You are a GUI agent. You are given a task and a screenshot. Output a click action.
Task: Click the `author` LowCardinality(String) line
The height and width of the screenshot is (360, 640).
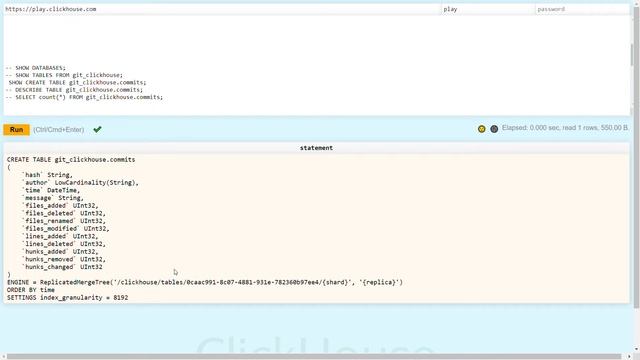80,182
